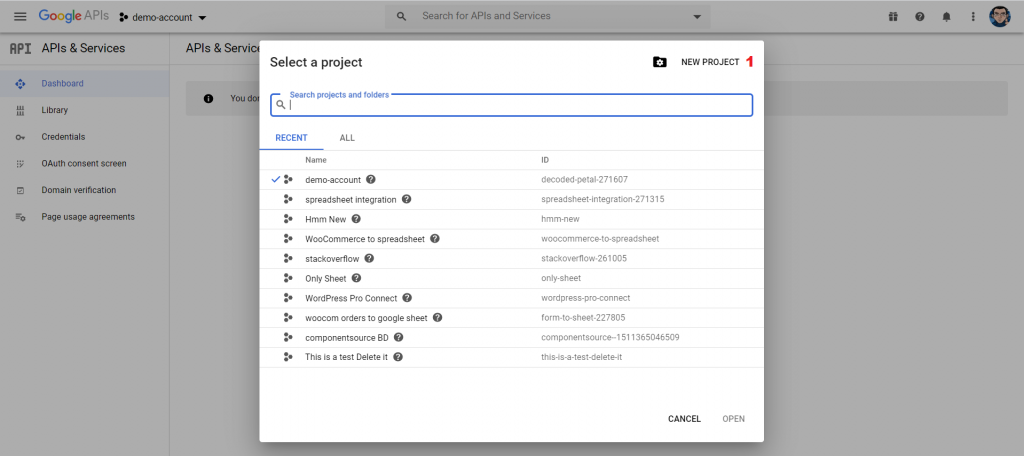
Task: Select the woocom orders to google sheet project
Action: coord(511,318)
